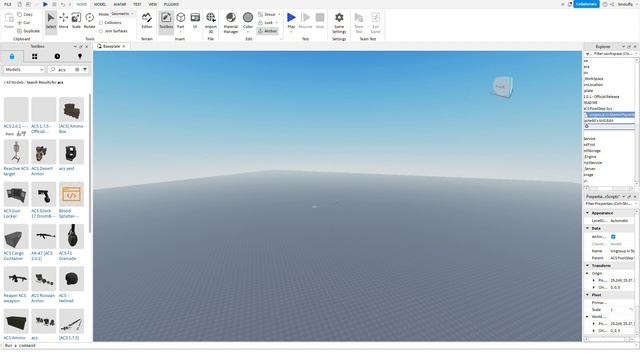The image size is (640, 360).
Task: Open the FILE menu
Action: (7, 4)
